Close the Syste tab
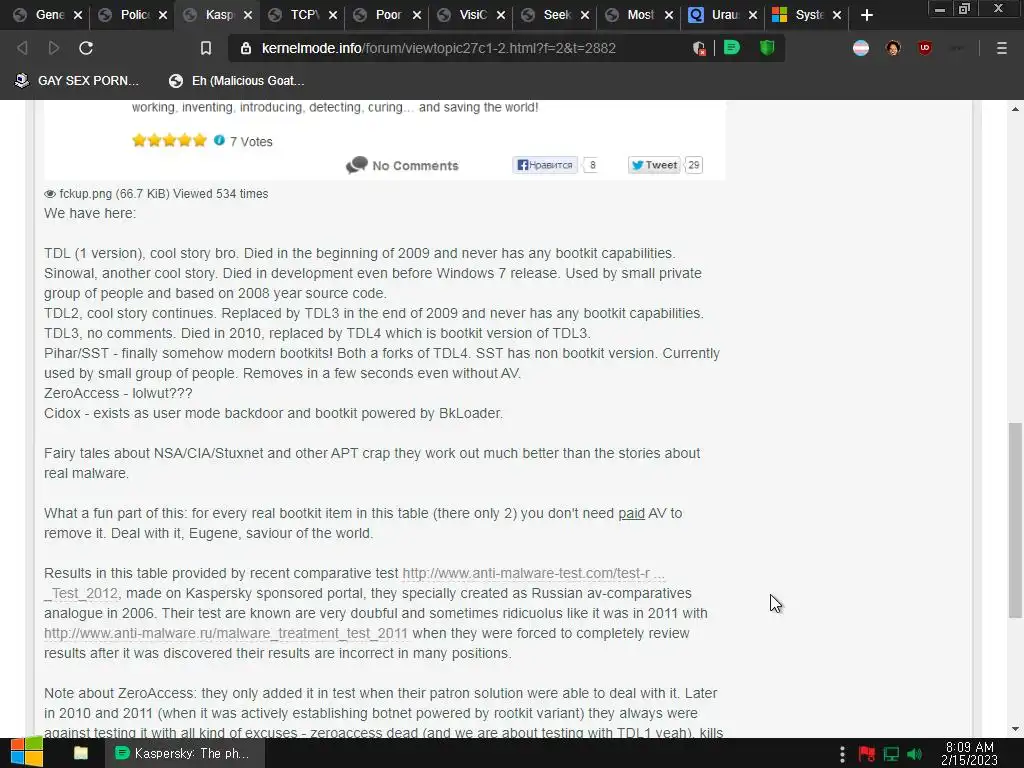 (x=837, y=15)
